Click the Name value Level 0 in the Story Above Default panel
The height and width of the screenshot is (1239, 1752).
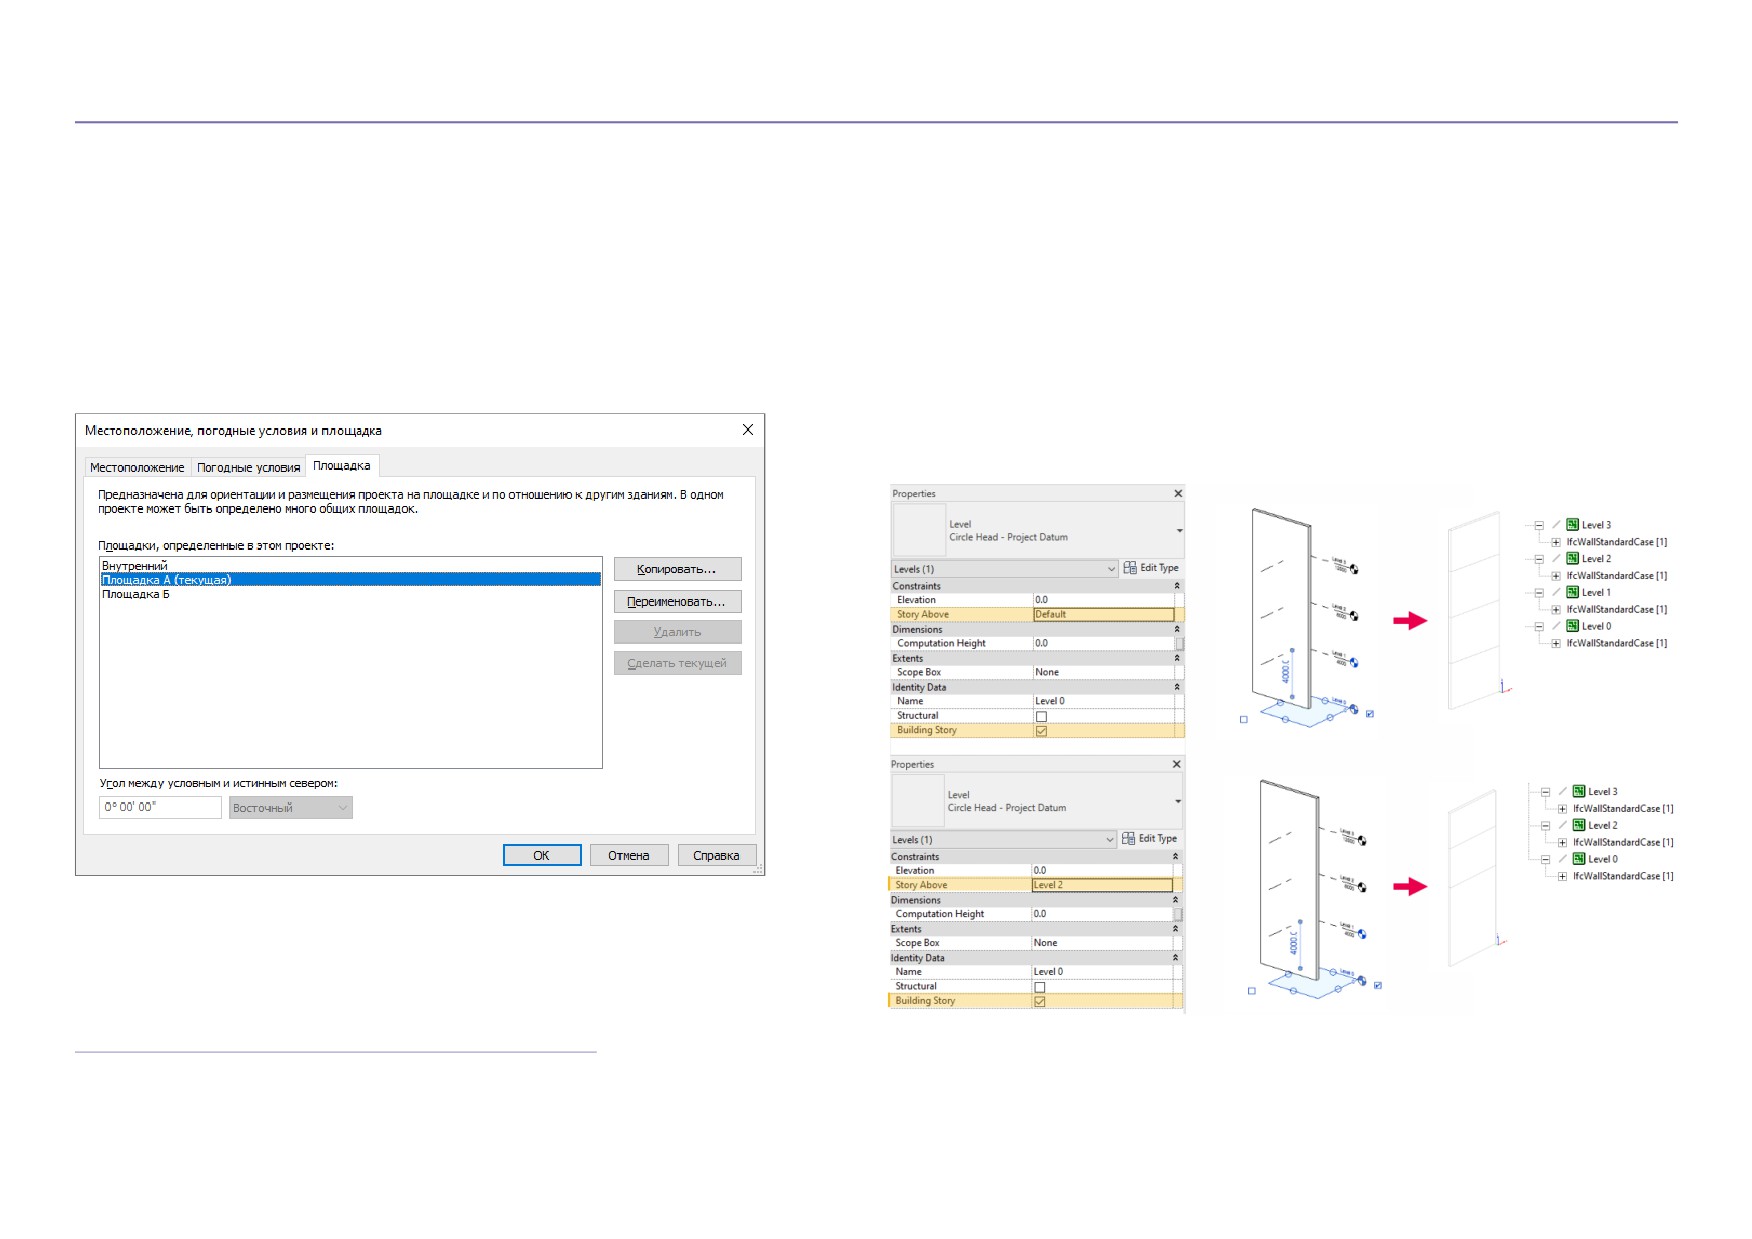point(1104,701)
